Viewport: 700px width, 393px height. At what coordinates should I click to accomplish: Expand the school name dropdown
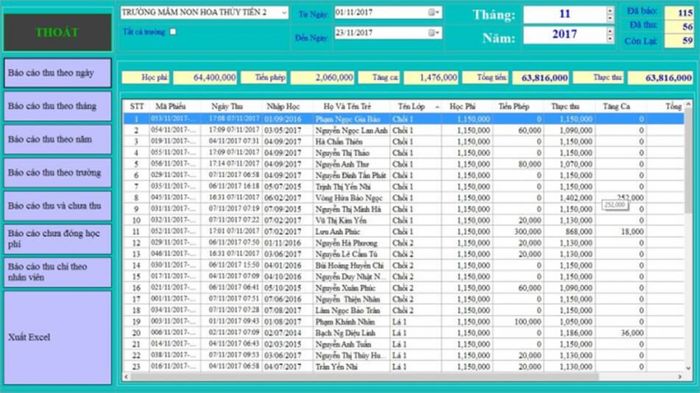tap(284, 13)
